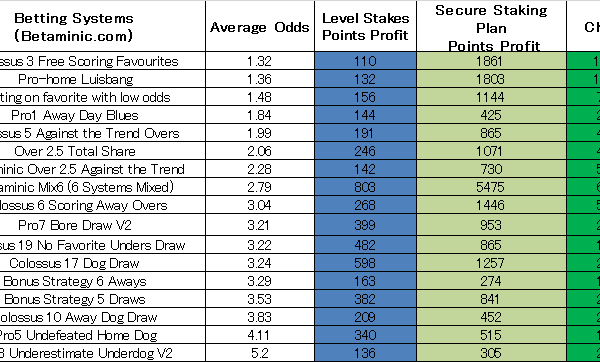Click the Over 2.5 Total Share cell

tap(103, 151)
